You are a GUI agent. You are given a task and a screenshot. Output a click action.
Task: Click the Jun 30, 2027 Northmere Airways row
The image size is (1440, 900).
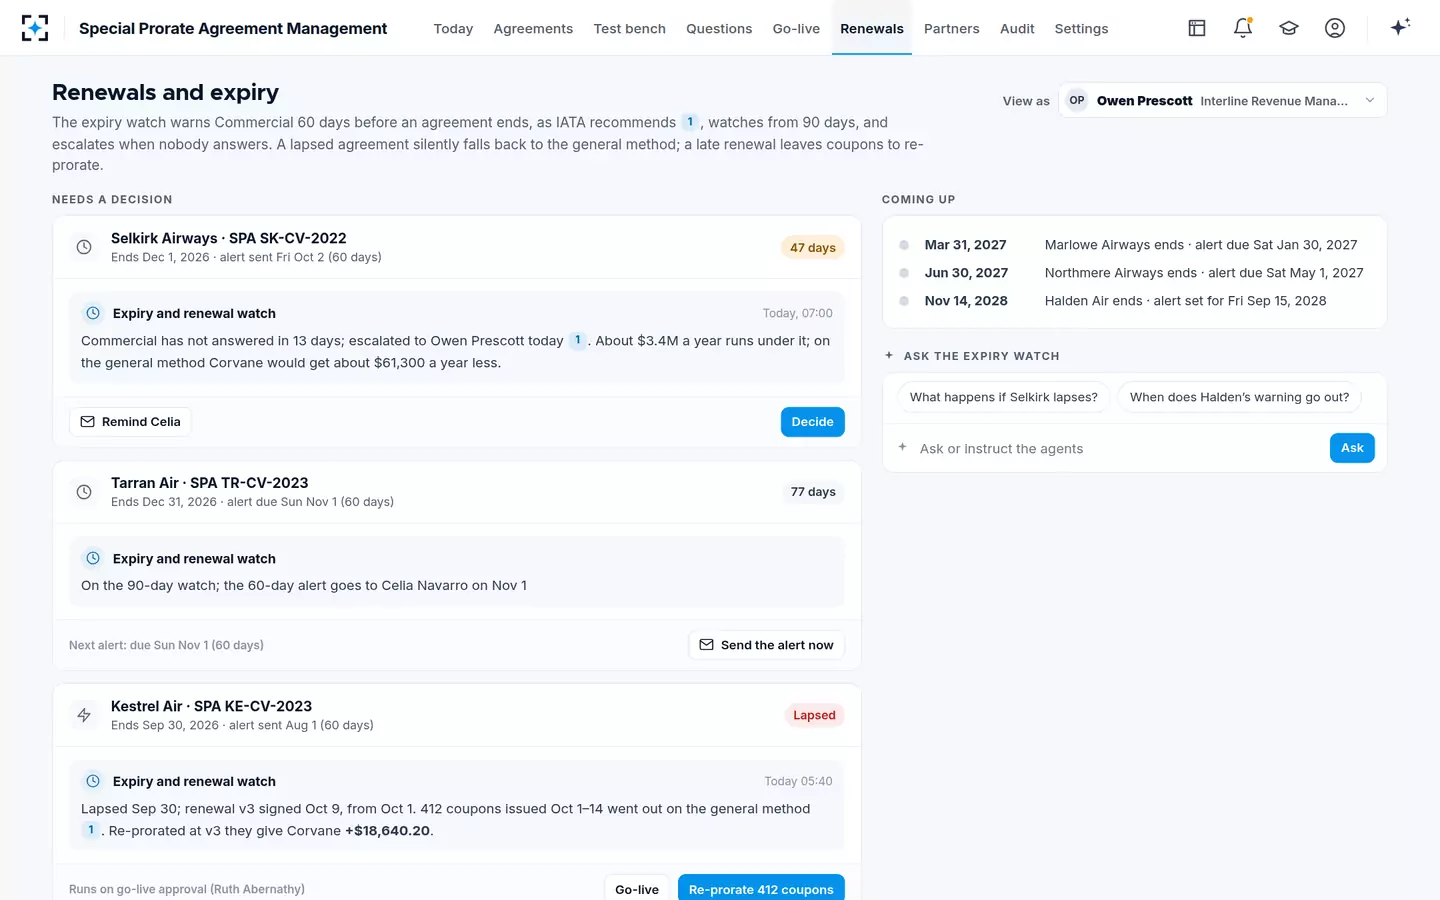click(1134, 273)
